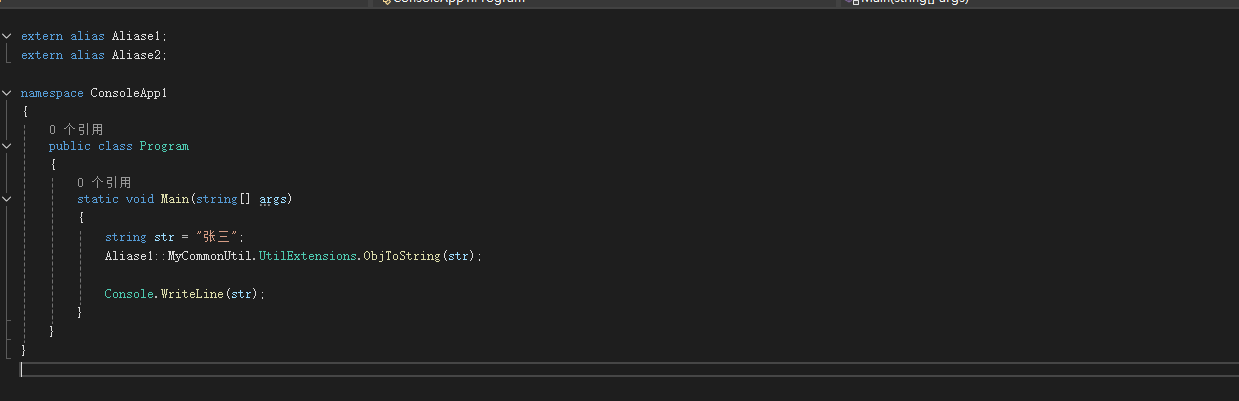Collapse the extern alias block
This screenshot has height=401, width=1239.
7,36
